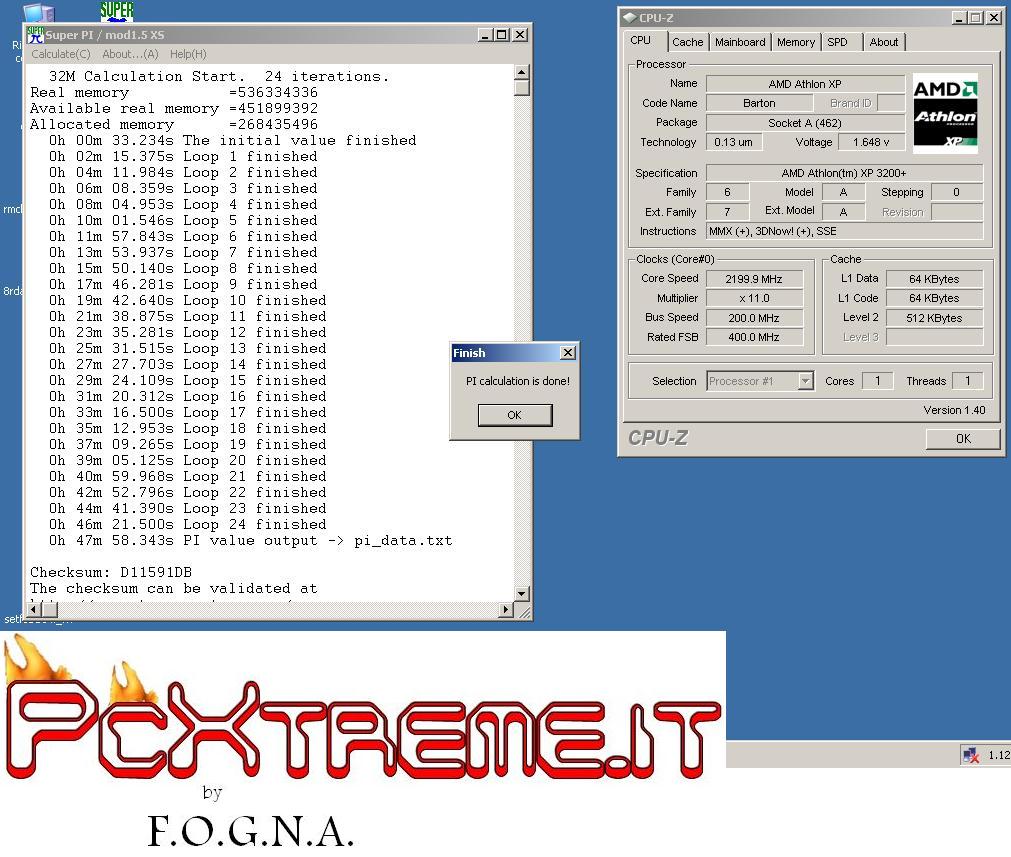
Task: Click the Level 2 cache value 512 KBytes
Action: click(x=934, y=318)
